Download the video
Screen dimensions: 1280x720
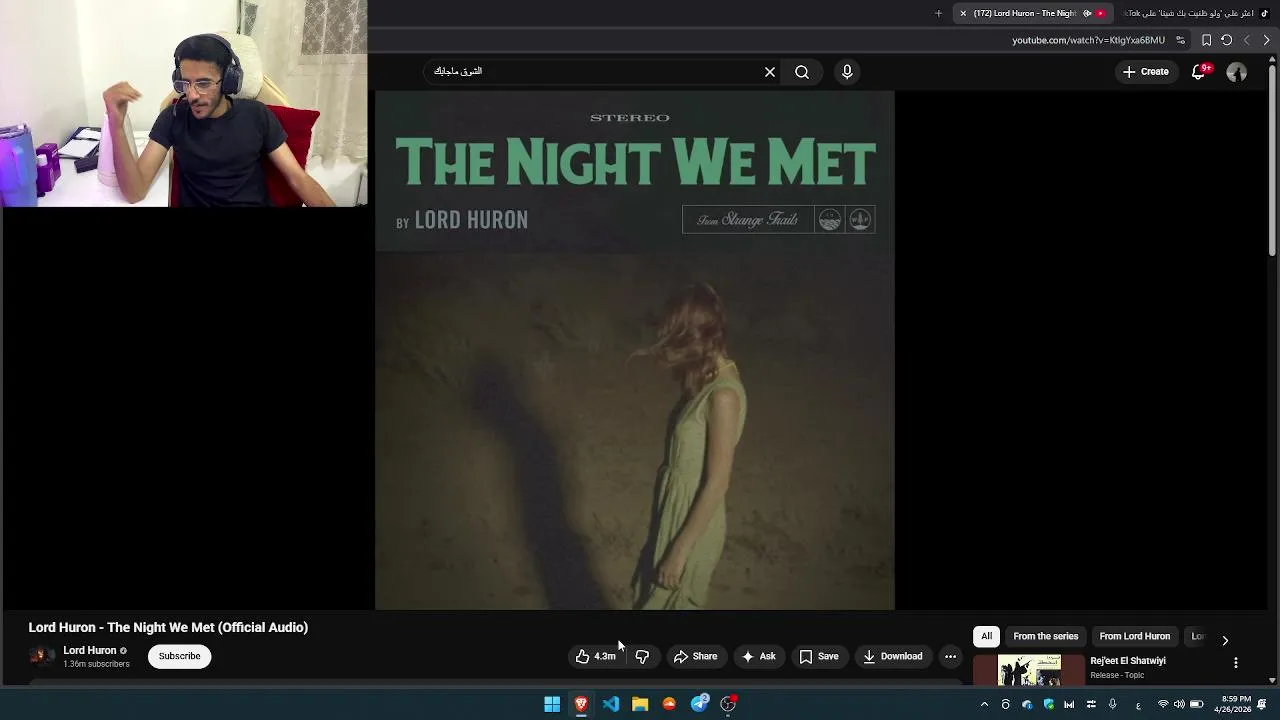point(892,656)
